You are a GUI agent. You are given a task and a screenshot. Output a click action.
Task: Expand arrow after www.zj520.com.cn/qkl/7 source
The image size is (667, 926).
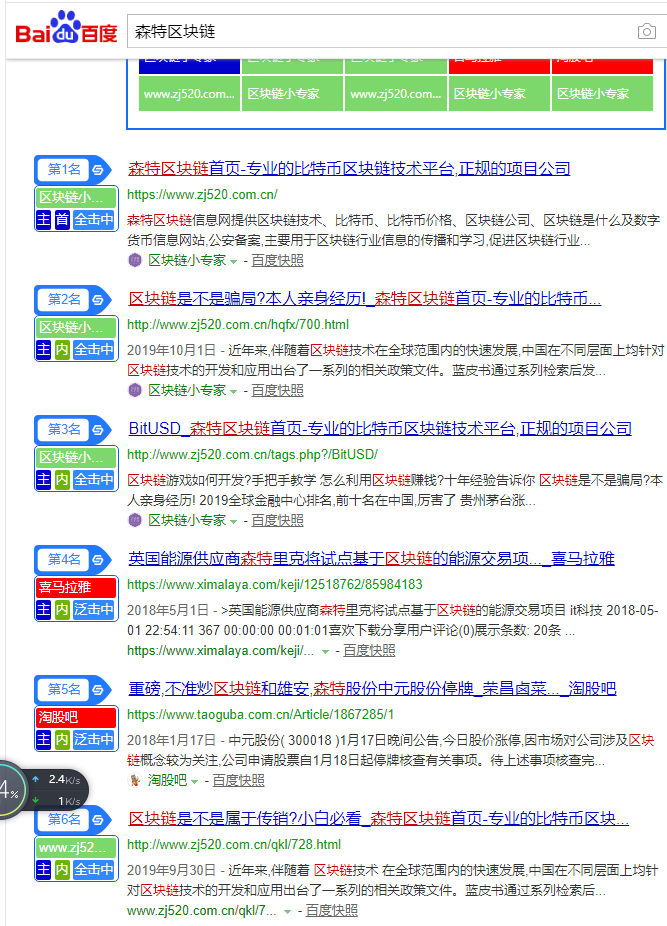287,912
